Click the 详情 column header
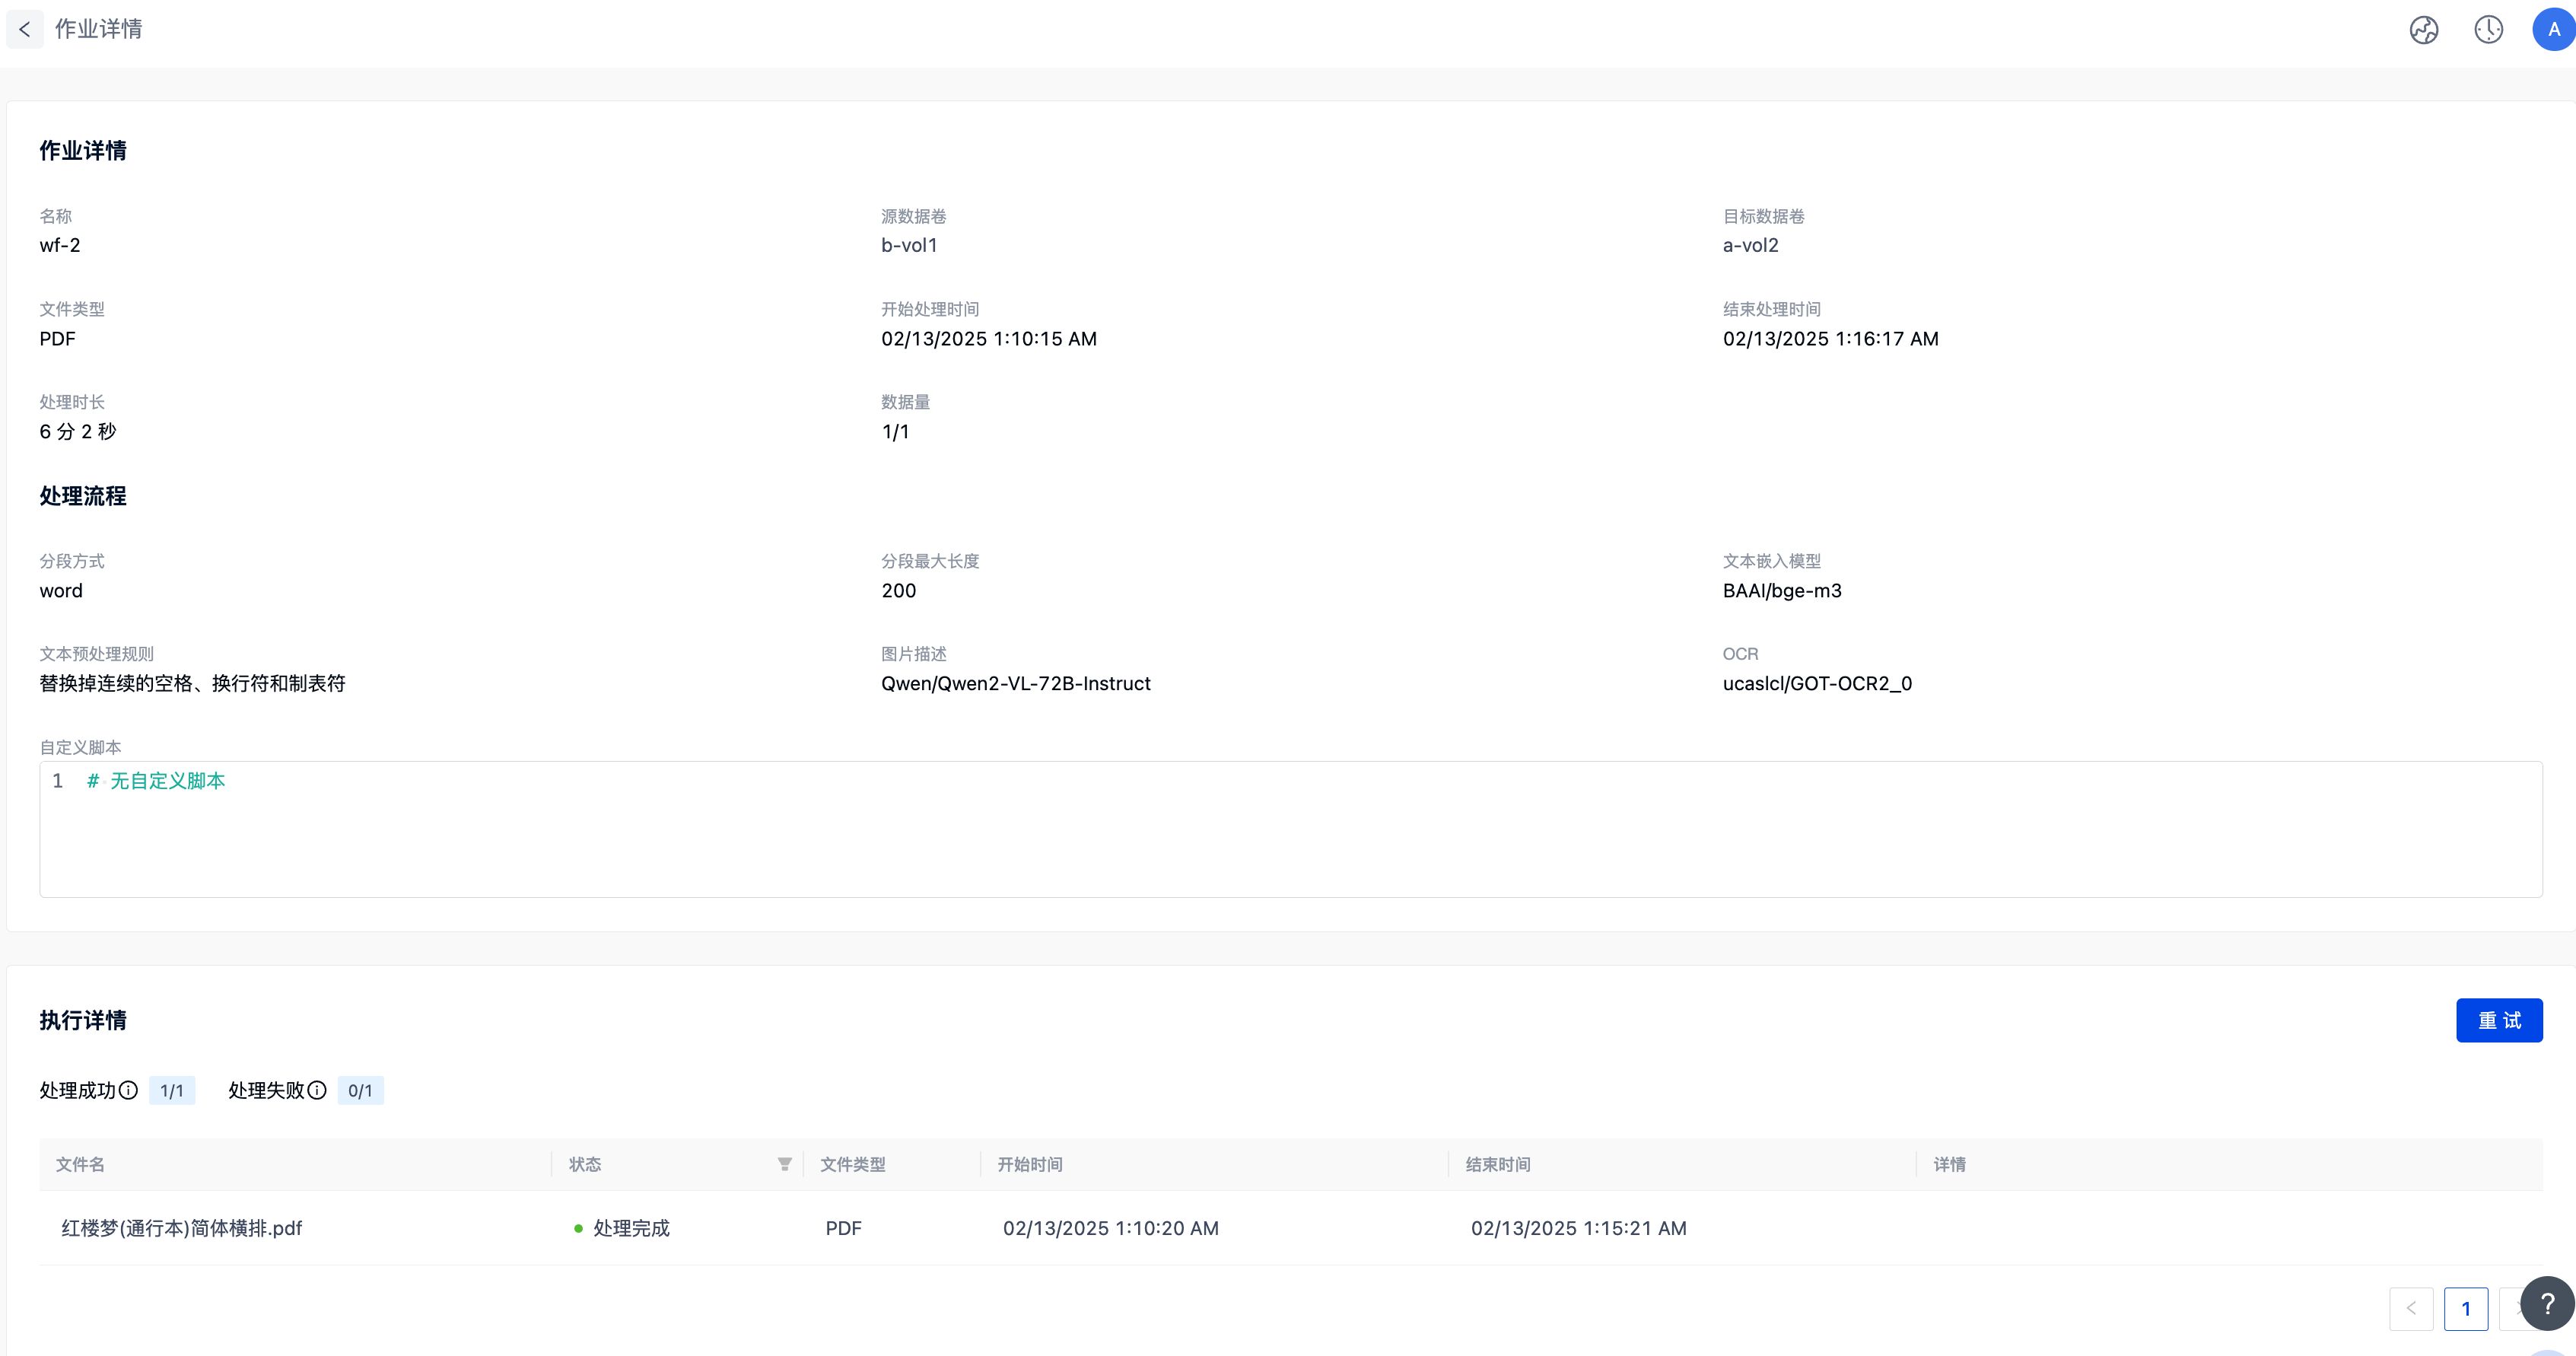 click(x=1949, y=1164)
